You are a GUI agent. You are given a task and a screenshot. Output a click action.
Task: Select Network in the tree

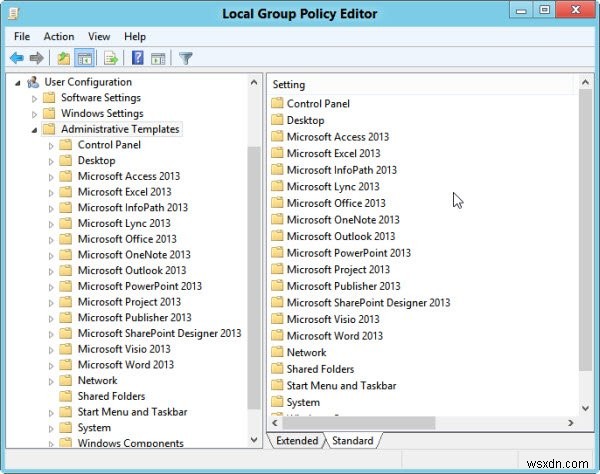coord(98,380)
